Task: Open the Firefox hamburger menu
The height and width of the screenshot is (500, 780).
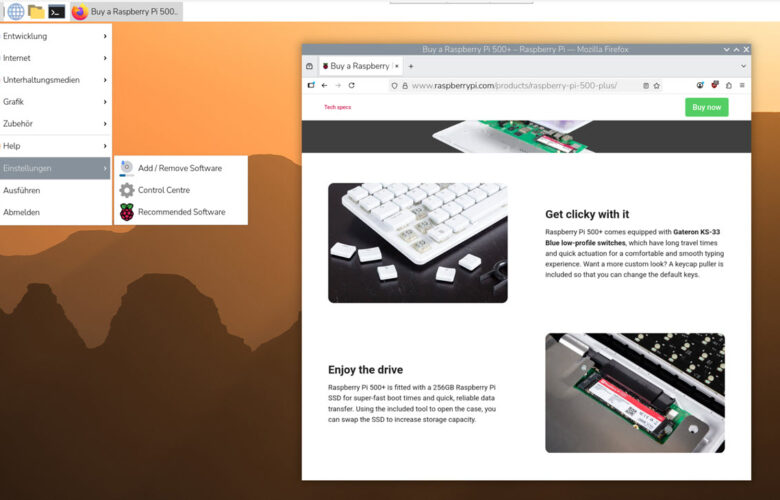Action: [x=741, y=86]
